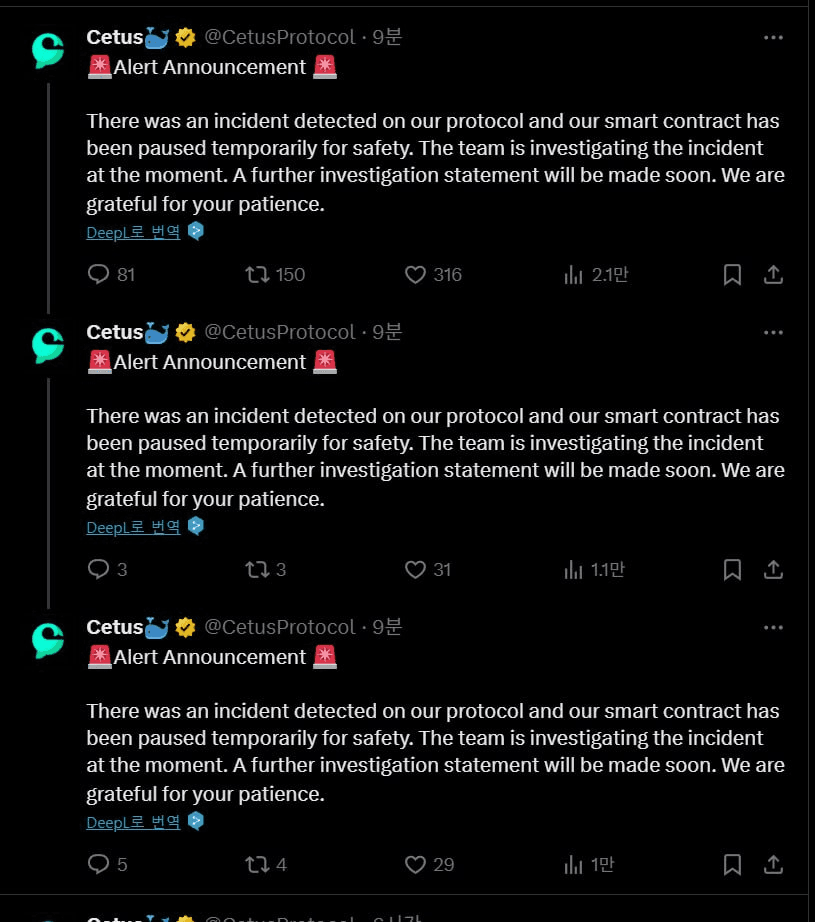Open the Cetus profile avatar on first tweet
Viewport: 815px width, 922px height.
click(48, 51)
